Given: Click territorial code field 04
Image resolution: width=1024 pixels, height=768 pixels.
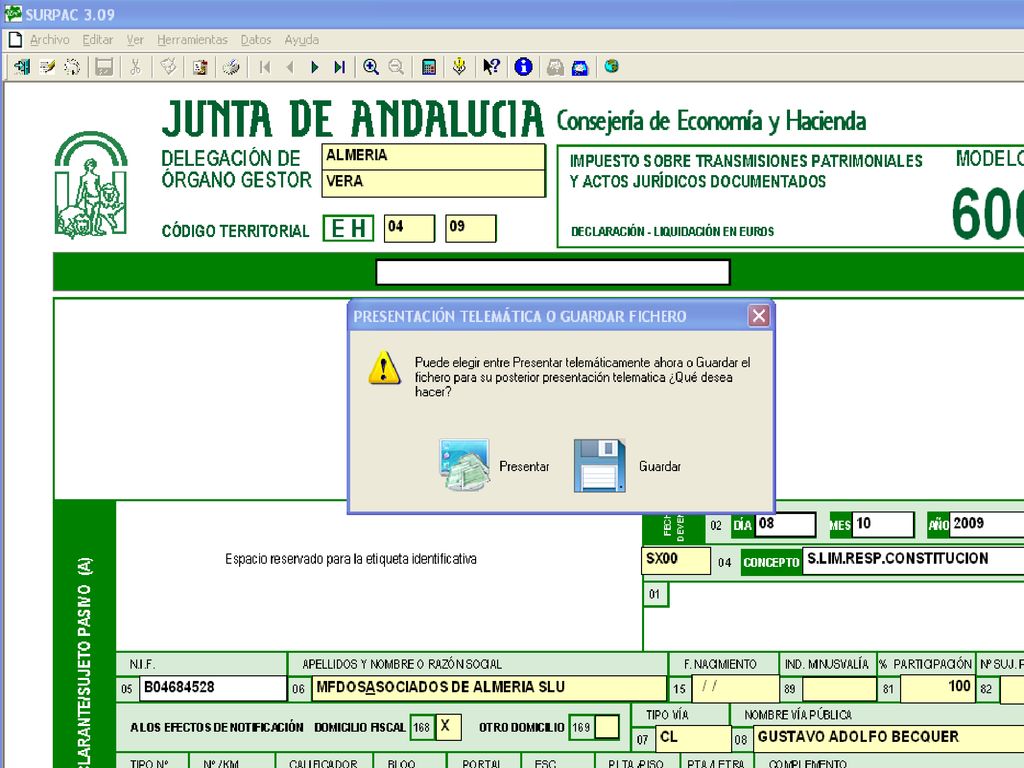Looking at the screenshot, I should 409,228.
